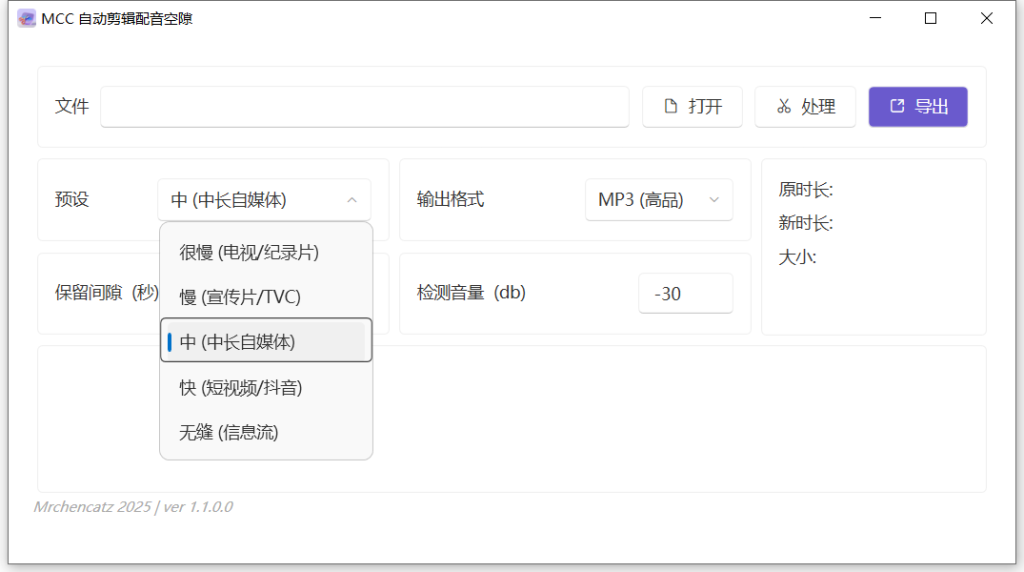1024x572 pixels.
Task: Click the export icon on 导出 button
Action: click(x=897, y=106)
